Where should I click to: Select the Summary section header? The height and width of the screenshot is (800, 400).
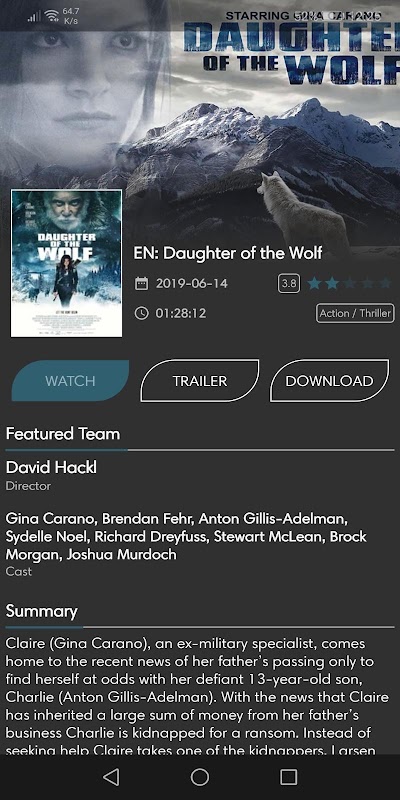[41, 611]
